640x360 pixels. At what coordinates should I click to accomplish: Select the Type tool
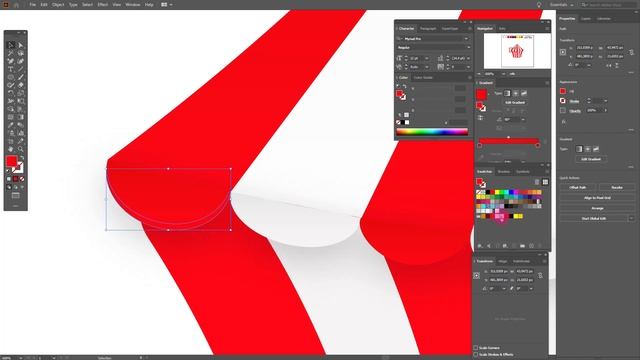coord(11,69)
